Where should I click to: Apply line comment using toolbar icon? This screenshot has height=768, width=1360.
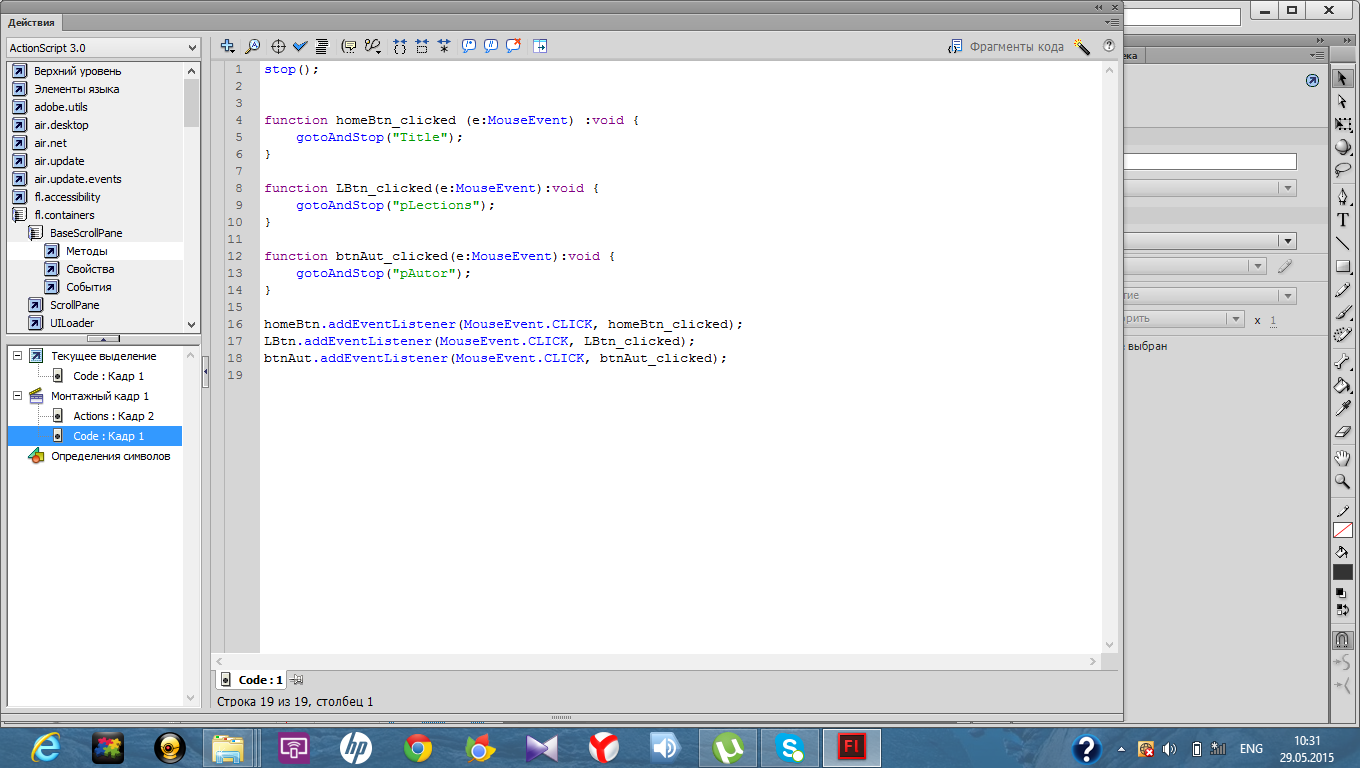491,46
